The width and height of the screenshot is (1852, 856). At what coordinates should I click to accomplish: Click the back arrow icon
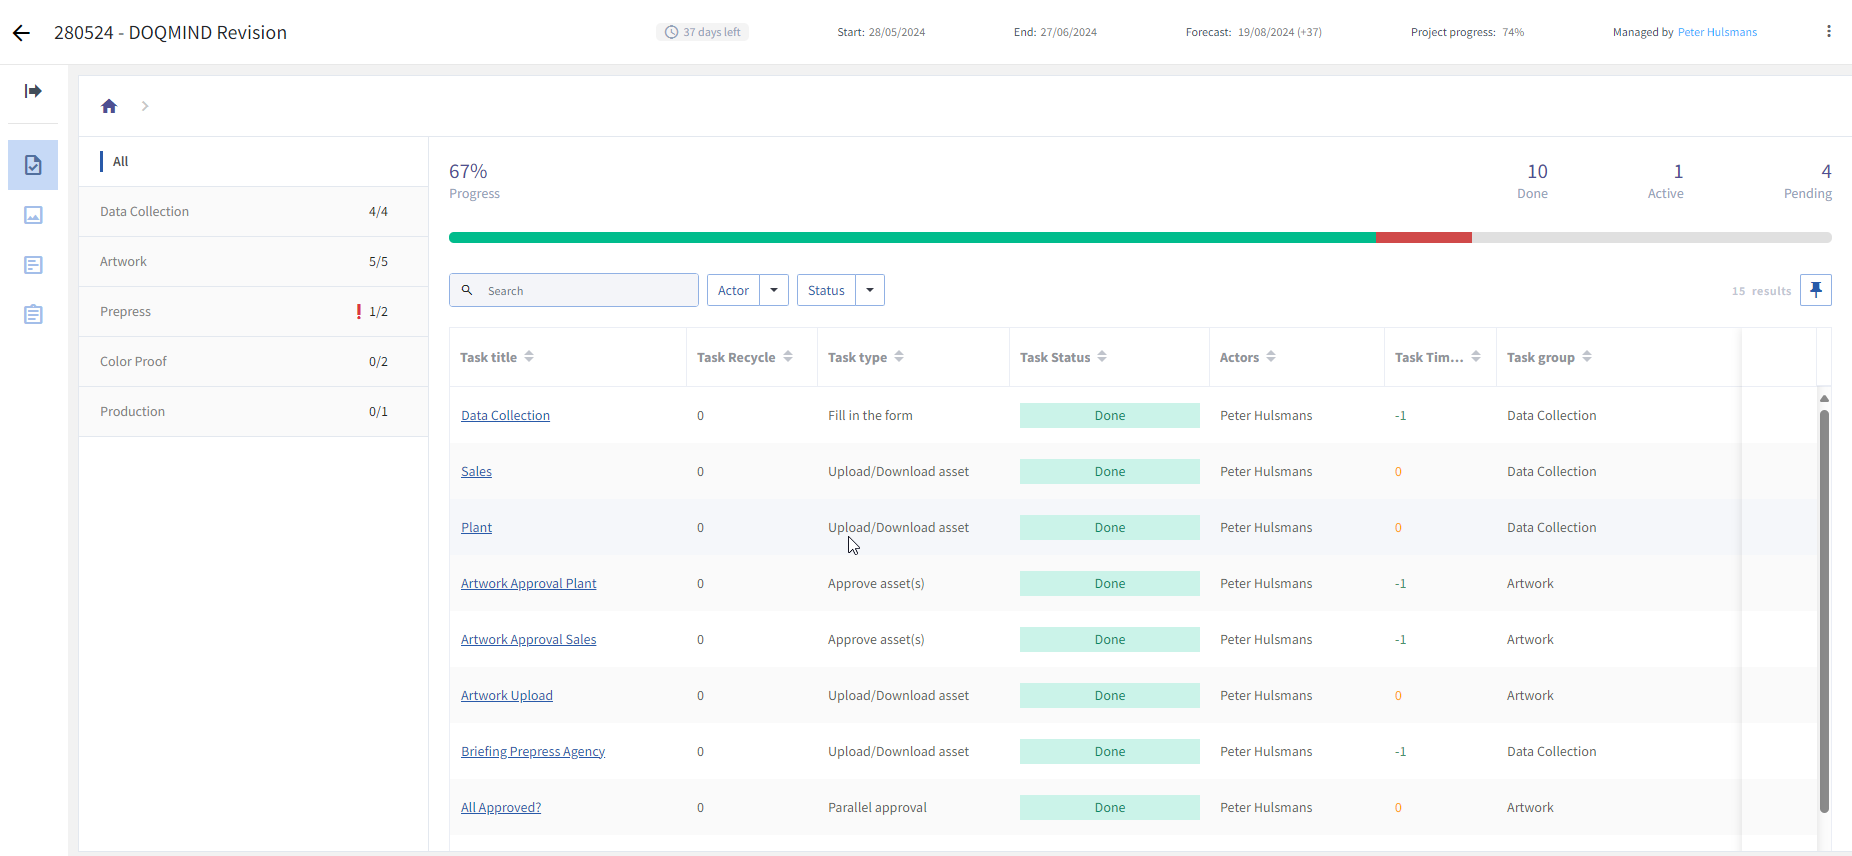(21, 33)
